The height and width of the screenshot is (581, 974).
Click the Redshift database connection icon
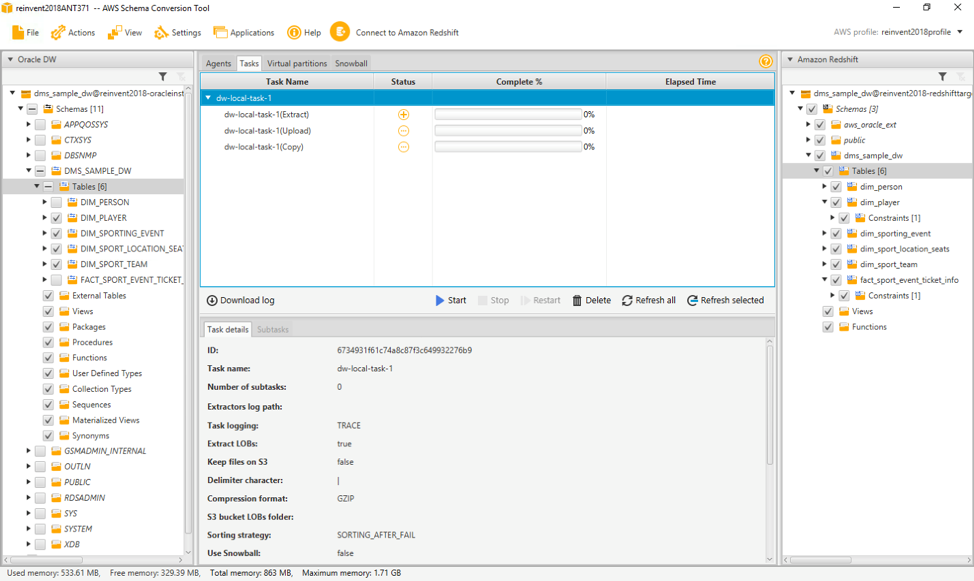[x=806, y=93]
